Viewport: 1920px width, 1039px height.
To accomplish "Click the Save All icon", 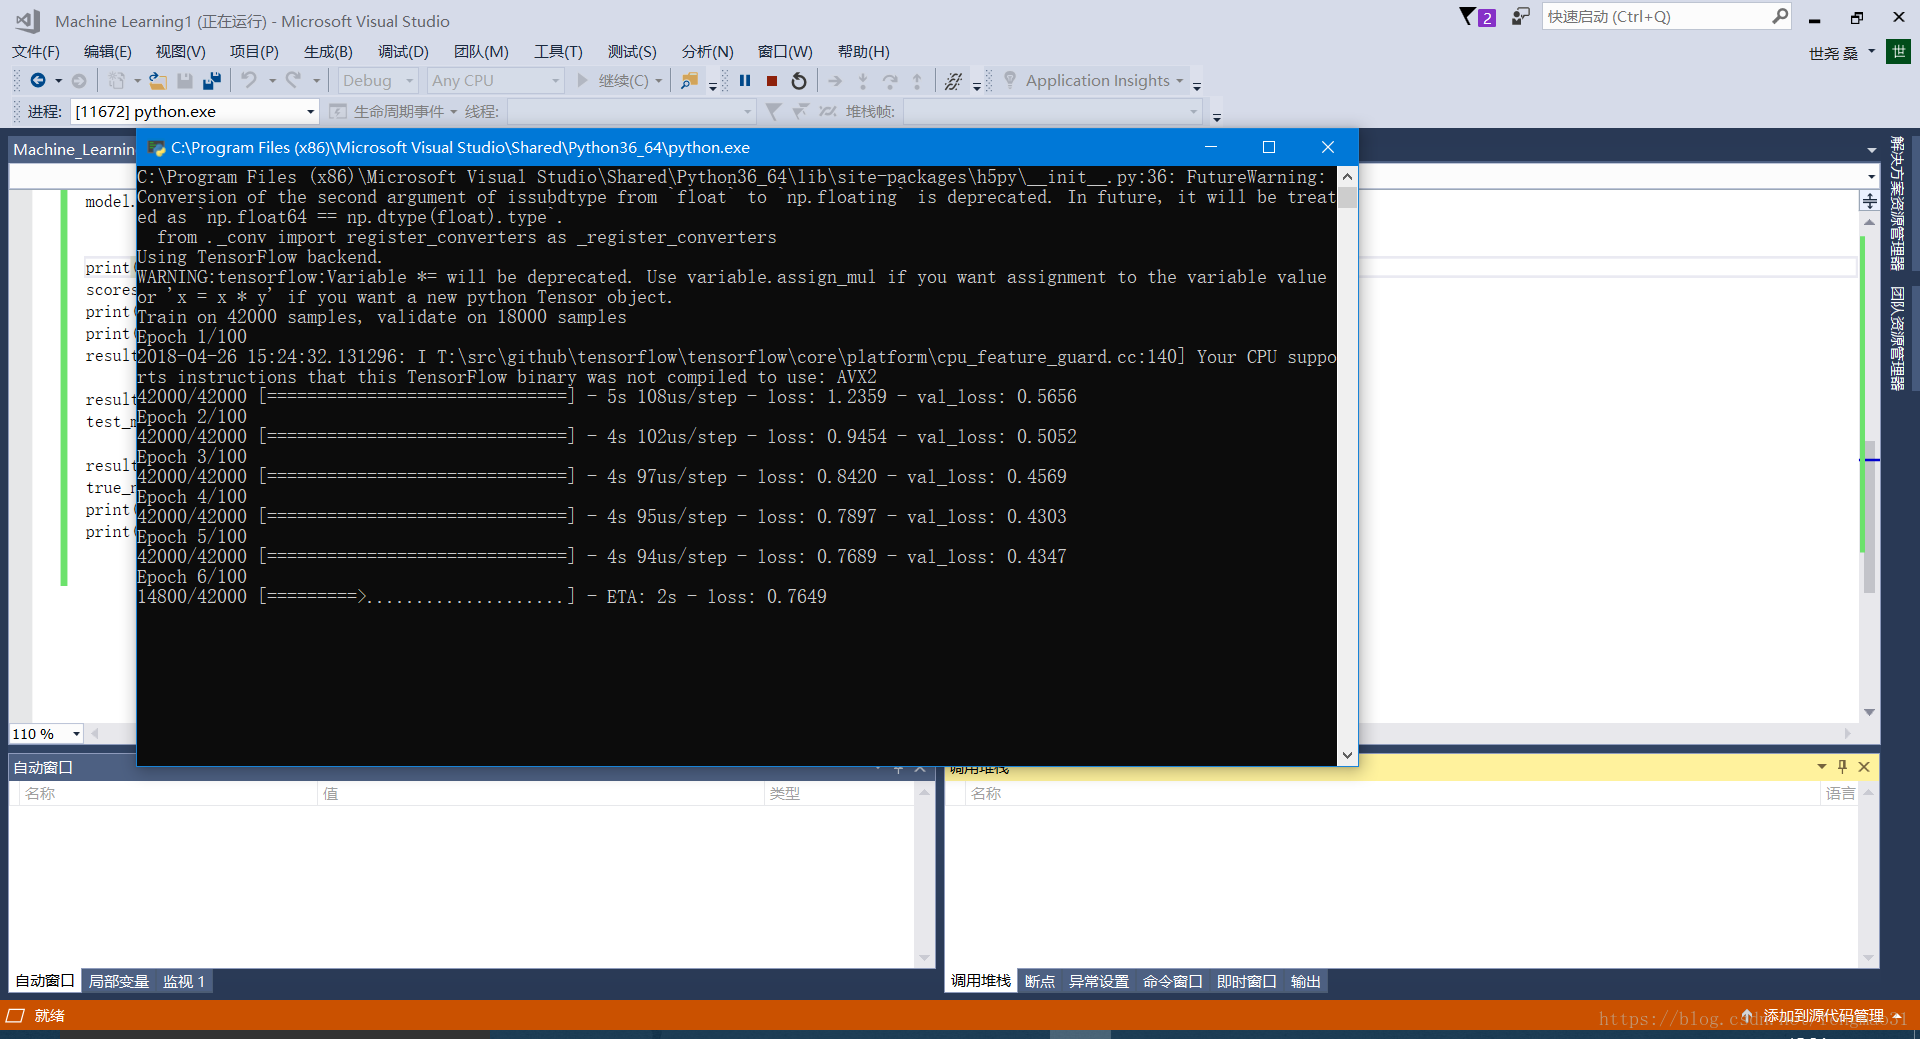I will click(x=212, y=81).
